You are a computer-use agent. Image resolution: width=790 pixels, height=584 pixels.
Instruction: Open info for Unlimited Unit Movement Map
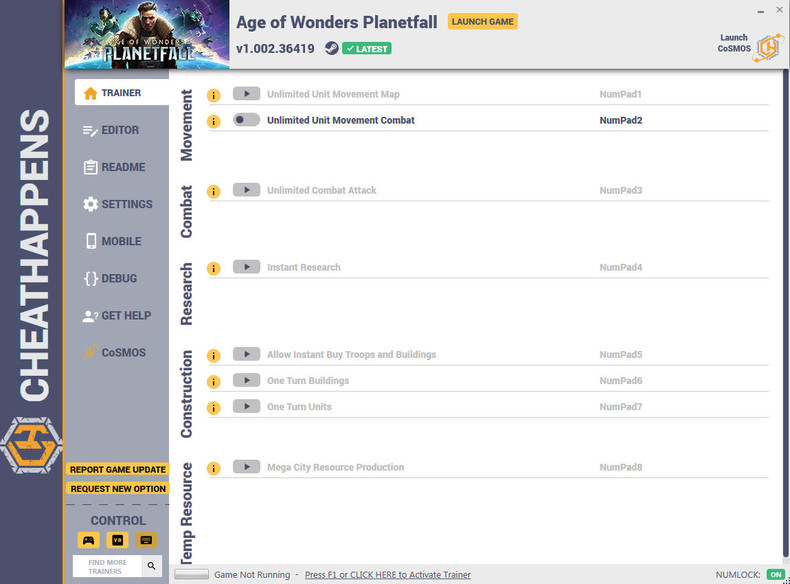tap(214, 95)
